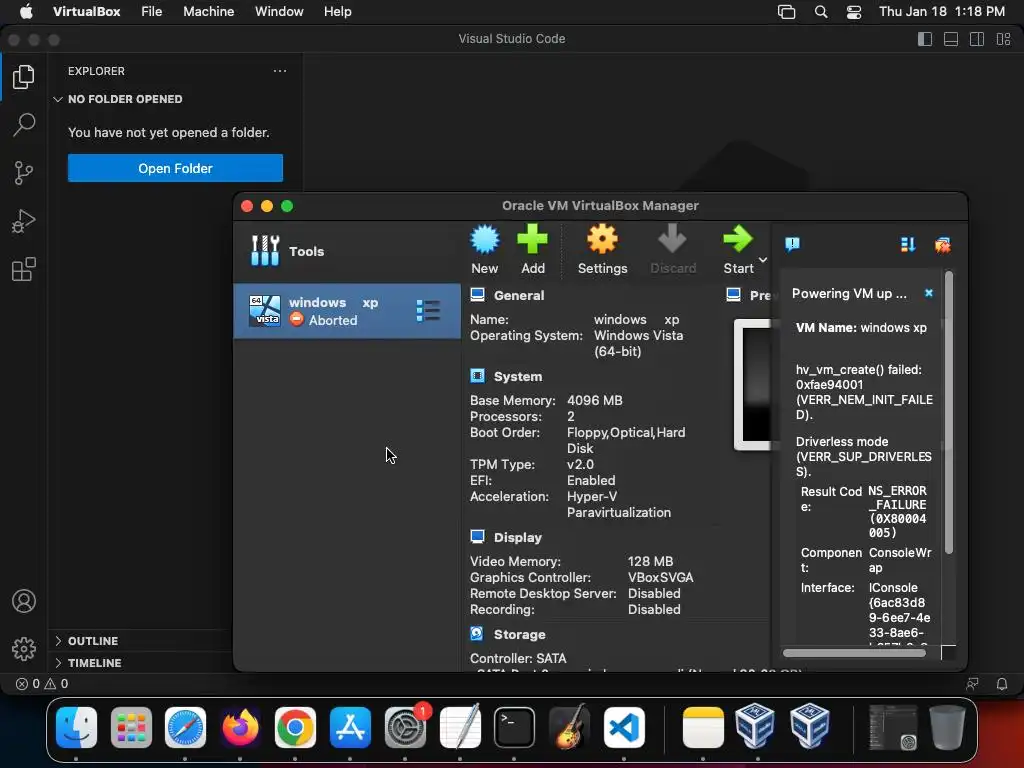
Task: Open Stage Manager menu bar icon
Action: point(786,12)
